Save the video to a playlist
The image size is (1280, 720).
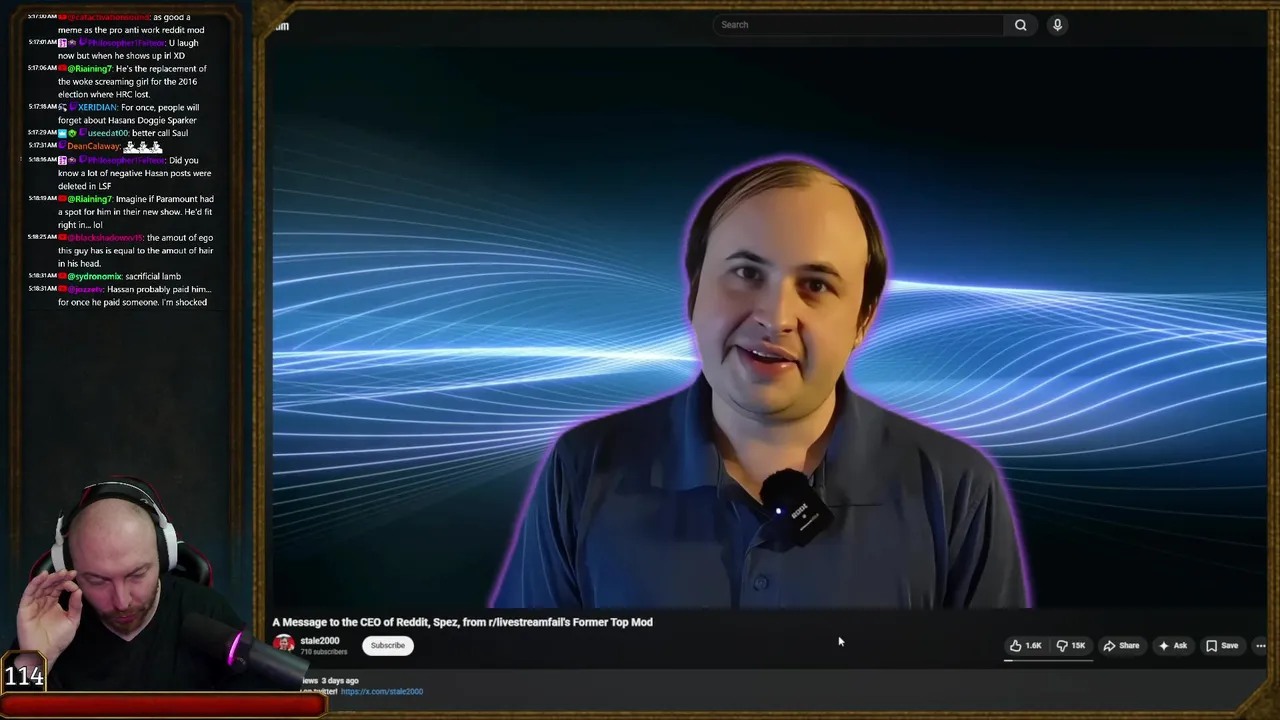click(x=1222, y=646)
